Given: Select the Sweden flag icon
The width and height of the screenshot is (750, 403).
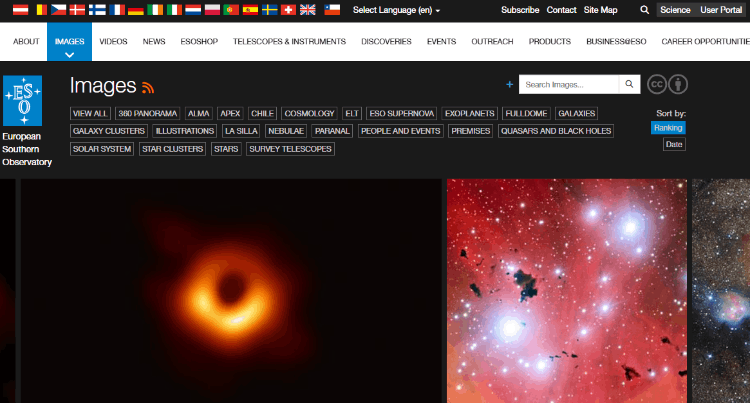Looking at the screenshot, I should click(x=269, y=10).
